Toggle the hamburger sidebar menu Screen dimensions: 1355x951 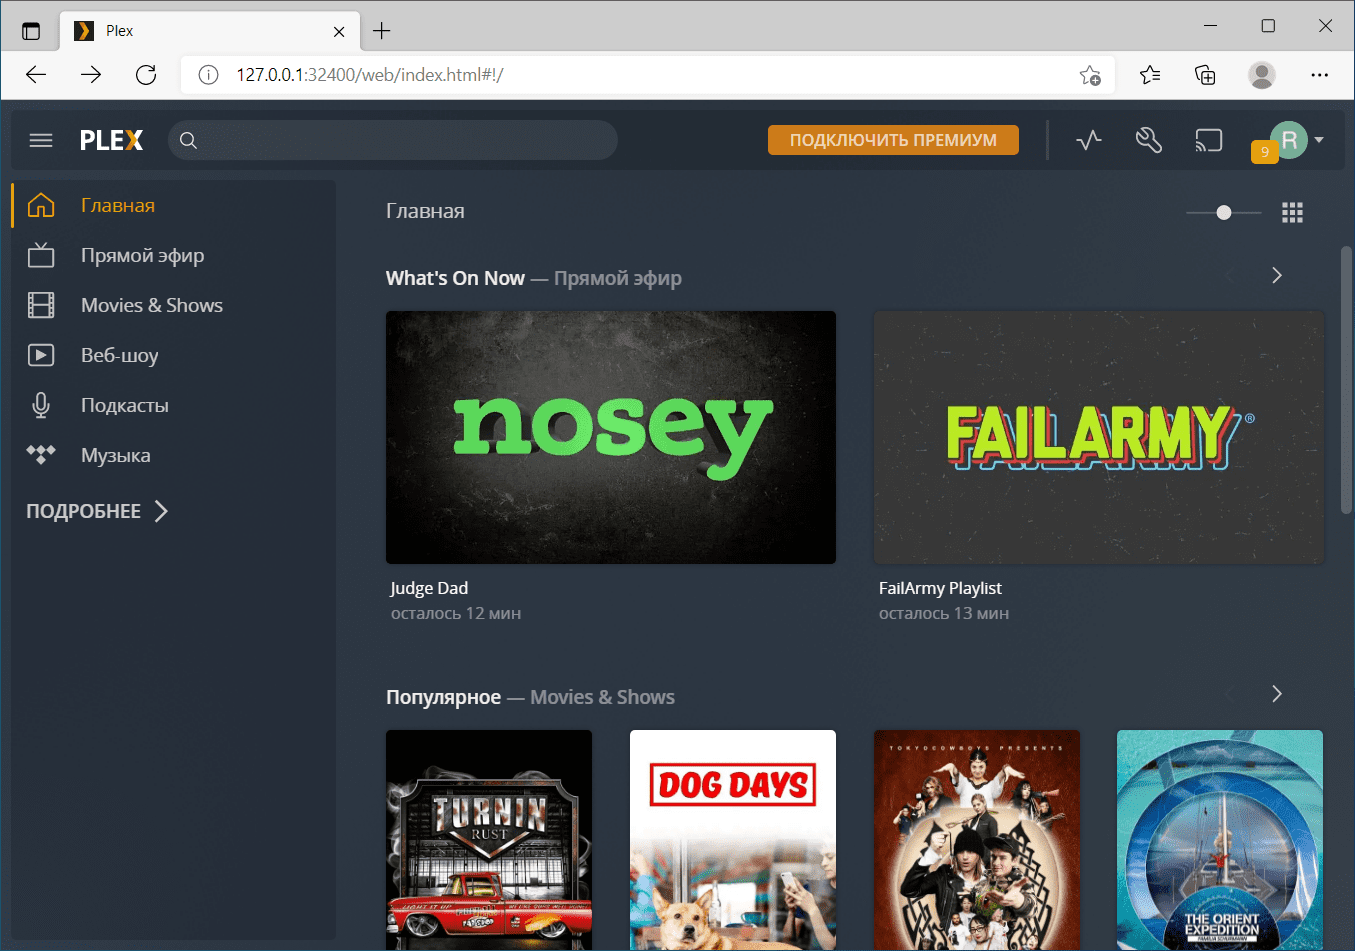click(41, 140)
